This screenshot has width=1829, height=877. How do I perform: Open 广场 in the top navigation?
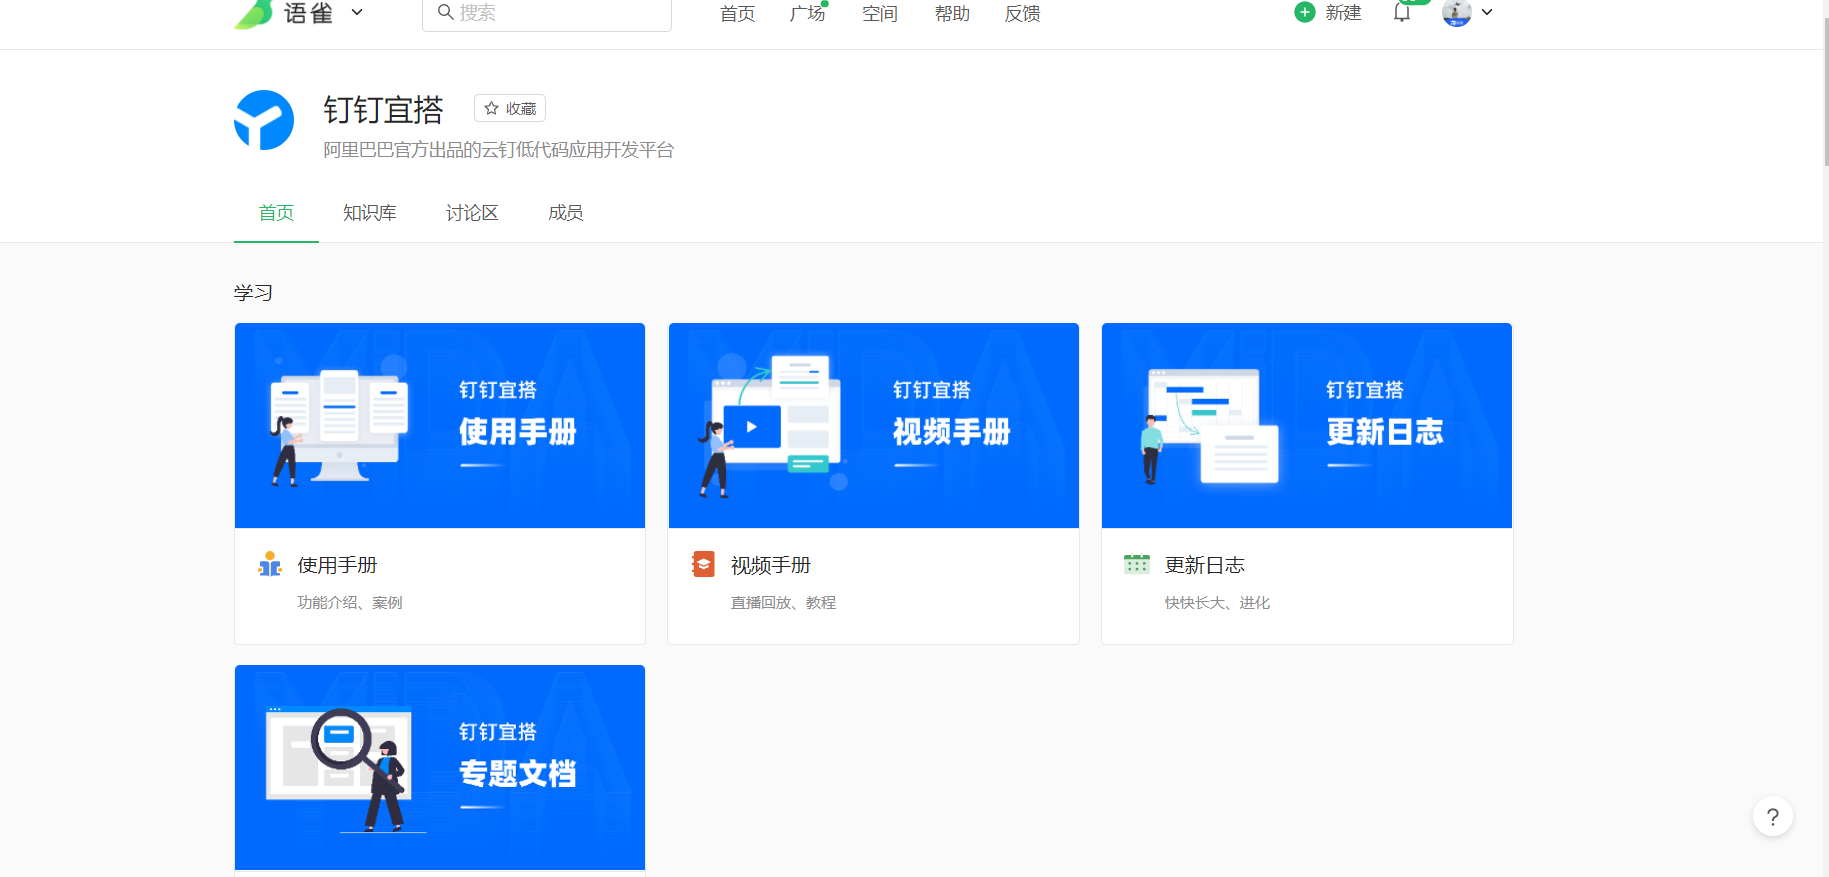point(808,14)
